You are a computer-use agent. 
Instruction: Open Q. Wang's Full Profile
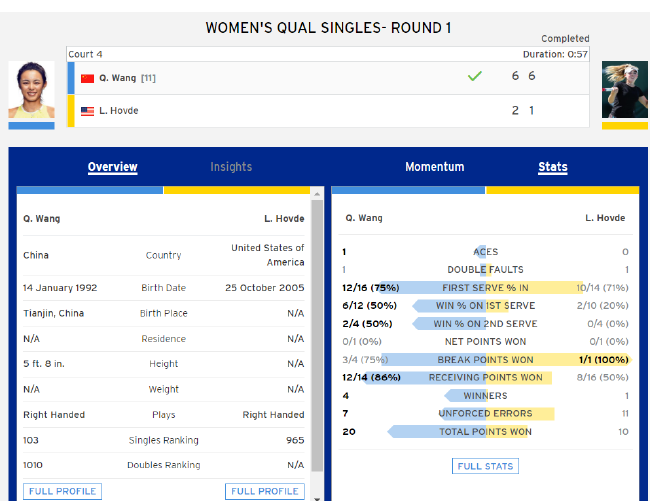pyautogui.click(x=63, y=491)
